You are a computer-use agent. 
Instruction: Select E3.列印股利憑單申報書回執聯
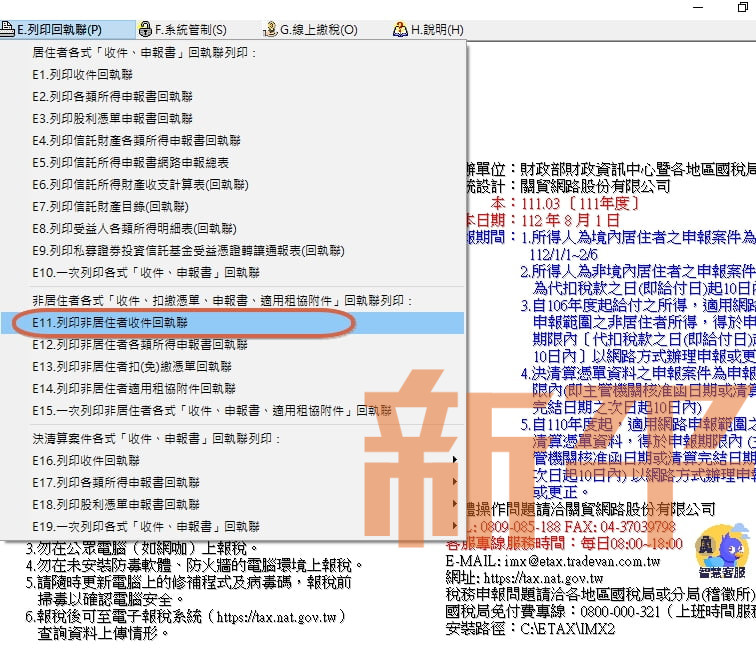112,119
